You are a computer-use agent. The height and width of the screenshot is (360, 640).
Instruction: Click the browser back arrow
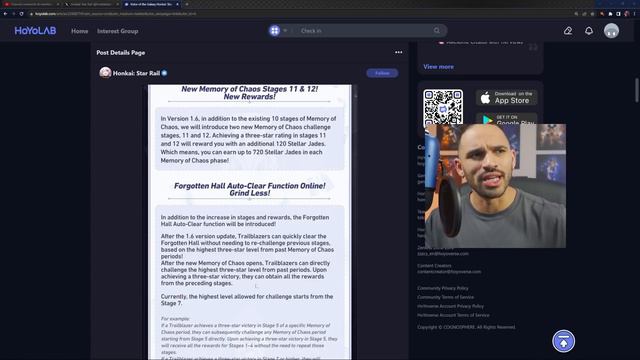click(x=5, y=13)
